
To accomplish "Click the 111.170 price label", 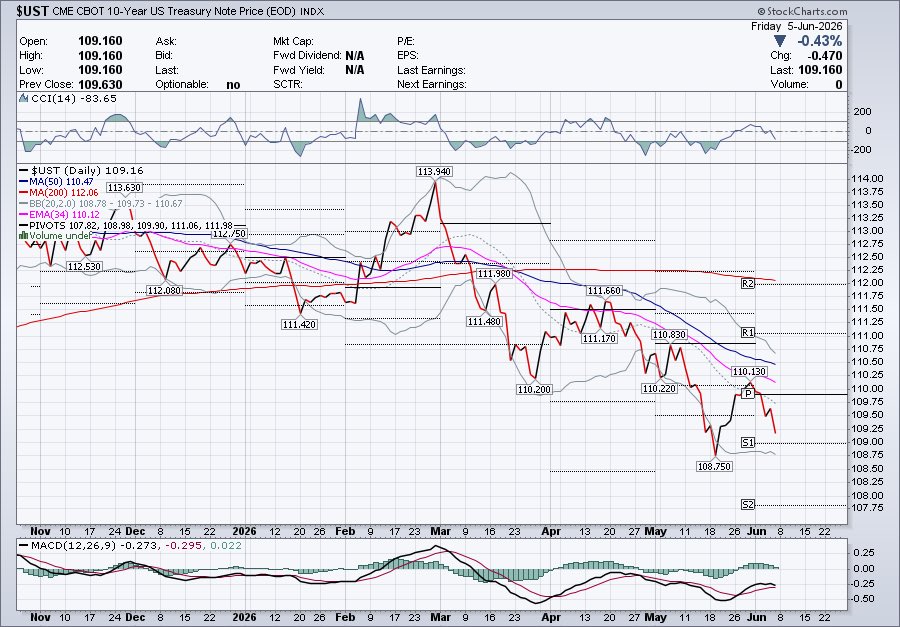I will tap(599, 338).
